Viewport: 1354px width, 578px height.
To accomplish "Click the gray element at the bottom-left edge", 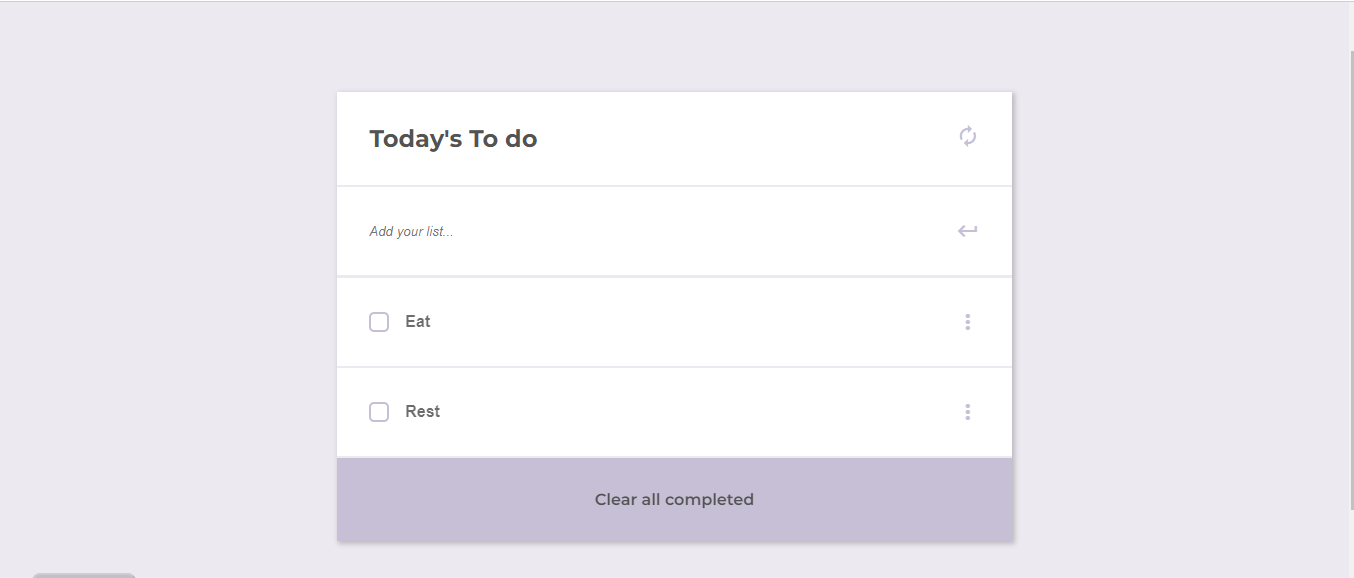I will tap(84, 575).
